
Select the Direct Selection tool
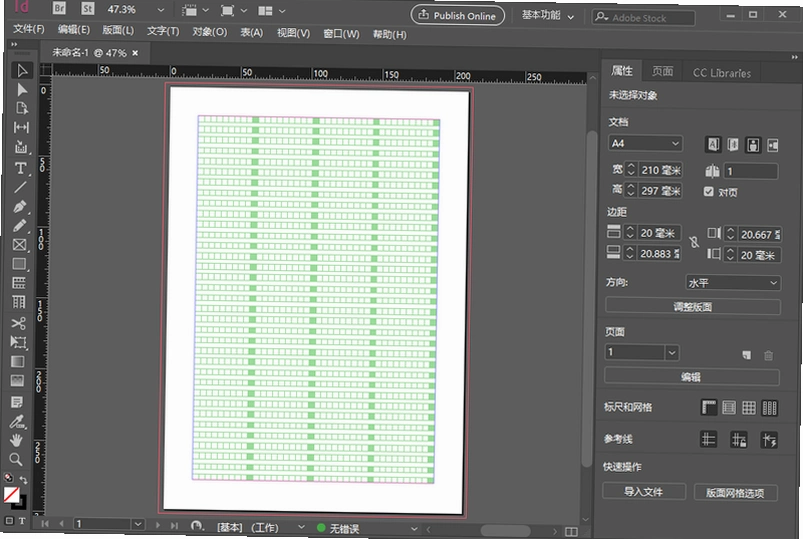22,90
